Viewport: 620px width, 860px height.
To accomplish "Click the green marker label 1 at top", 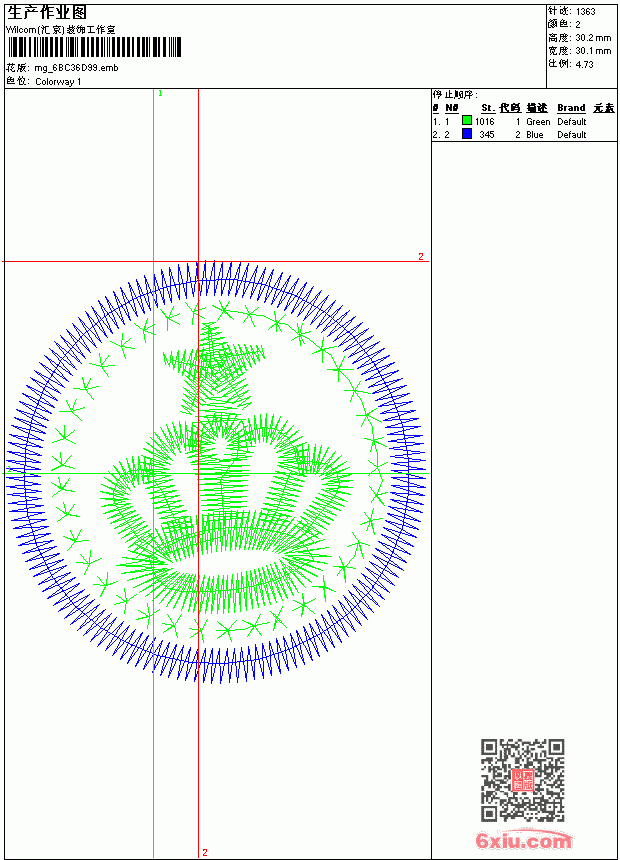I will (x=160, y=94).
